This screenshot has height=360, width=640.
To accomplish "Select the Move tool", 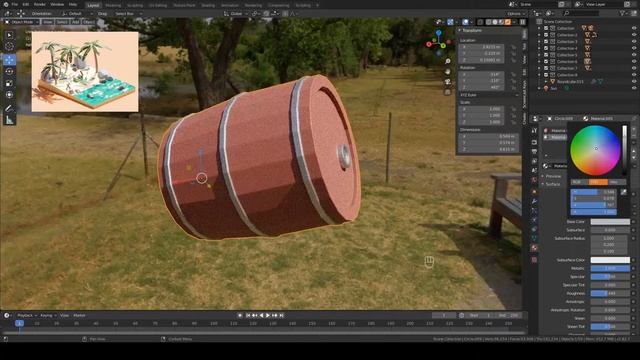I will pyautogui.click(x=9, y=60).
